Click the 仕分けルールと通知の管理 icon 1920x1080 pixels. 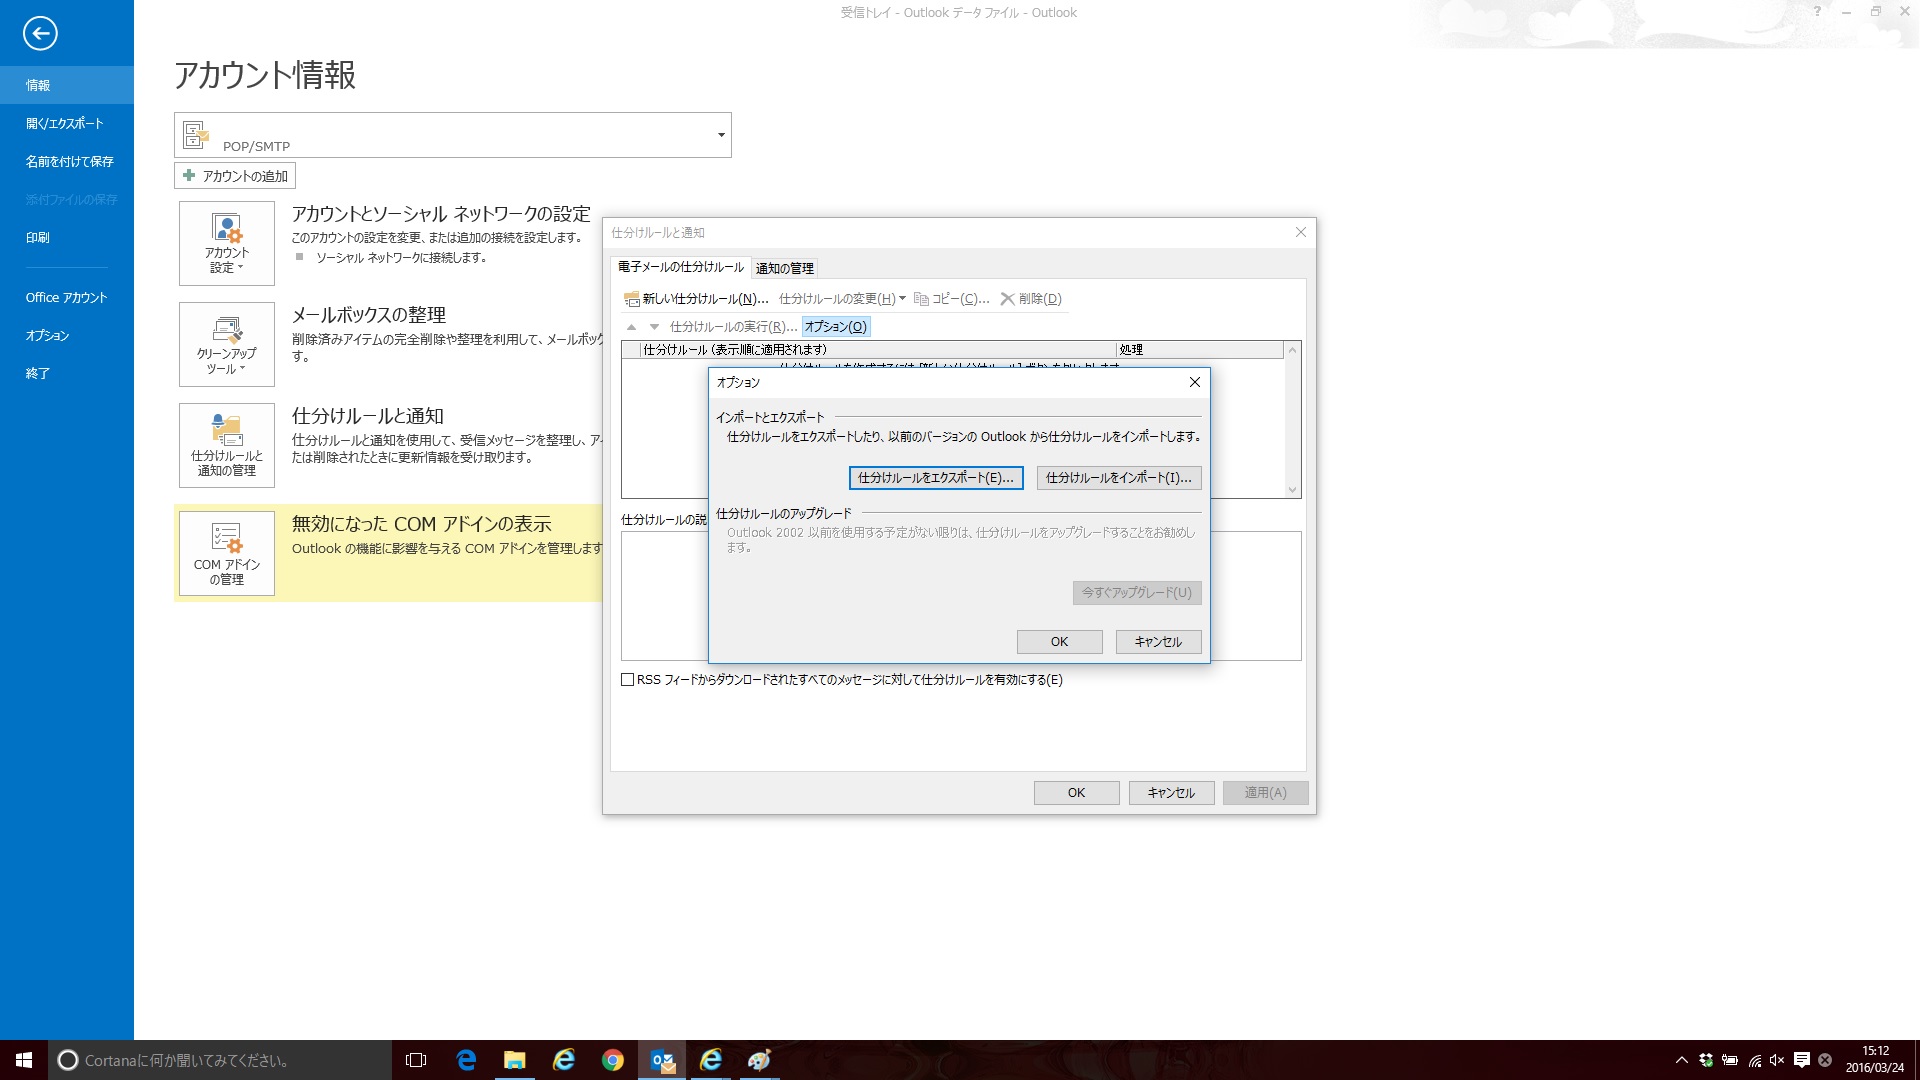[224, 444]
